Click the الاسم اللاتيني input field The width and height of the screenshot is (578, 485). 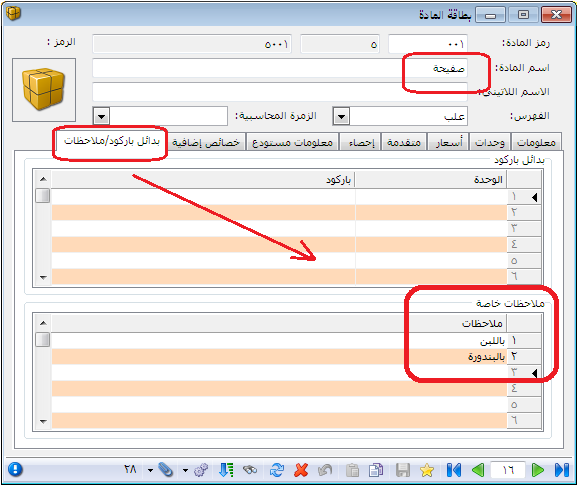pos(280,92)
